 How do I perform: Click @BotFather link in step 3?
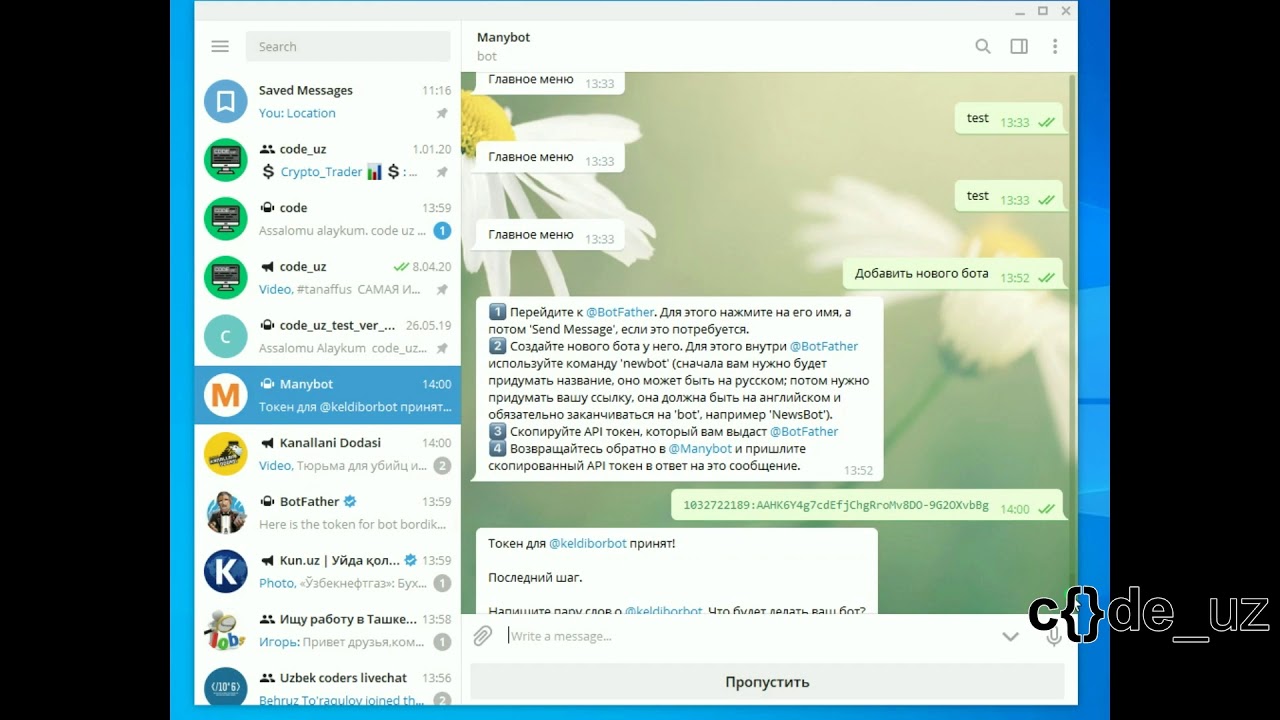pyautogui.click(x=804, y=431)
